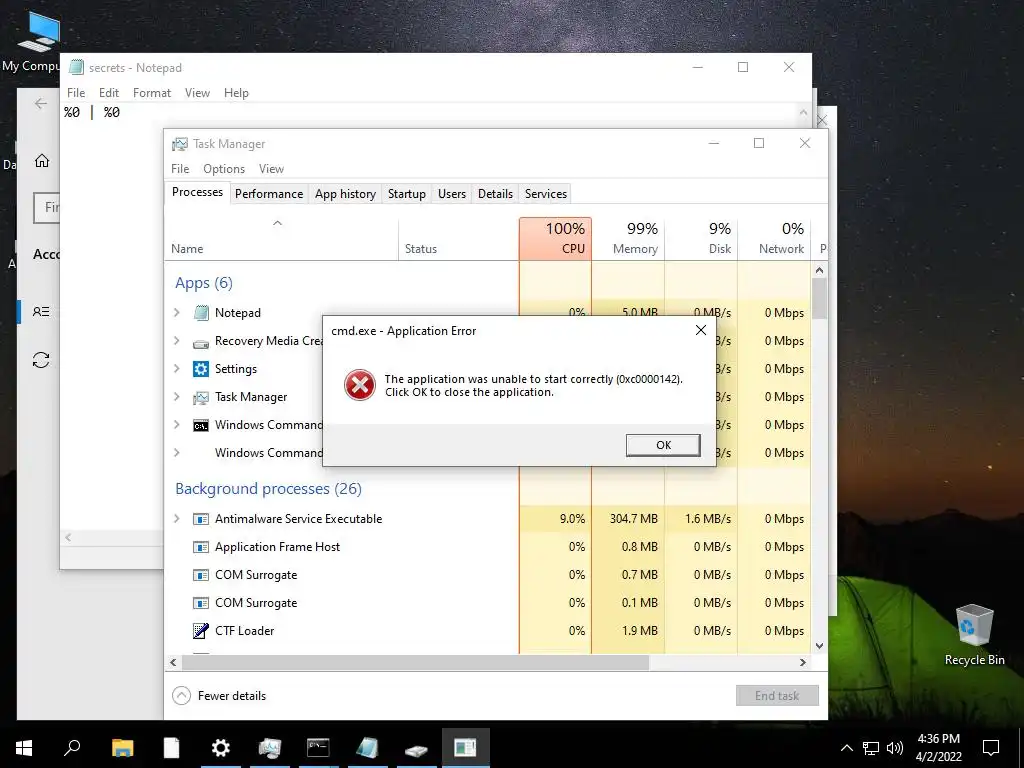Click the network icon in system tray
This screenshot has height=768, width=1024.
coord(871,748)
